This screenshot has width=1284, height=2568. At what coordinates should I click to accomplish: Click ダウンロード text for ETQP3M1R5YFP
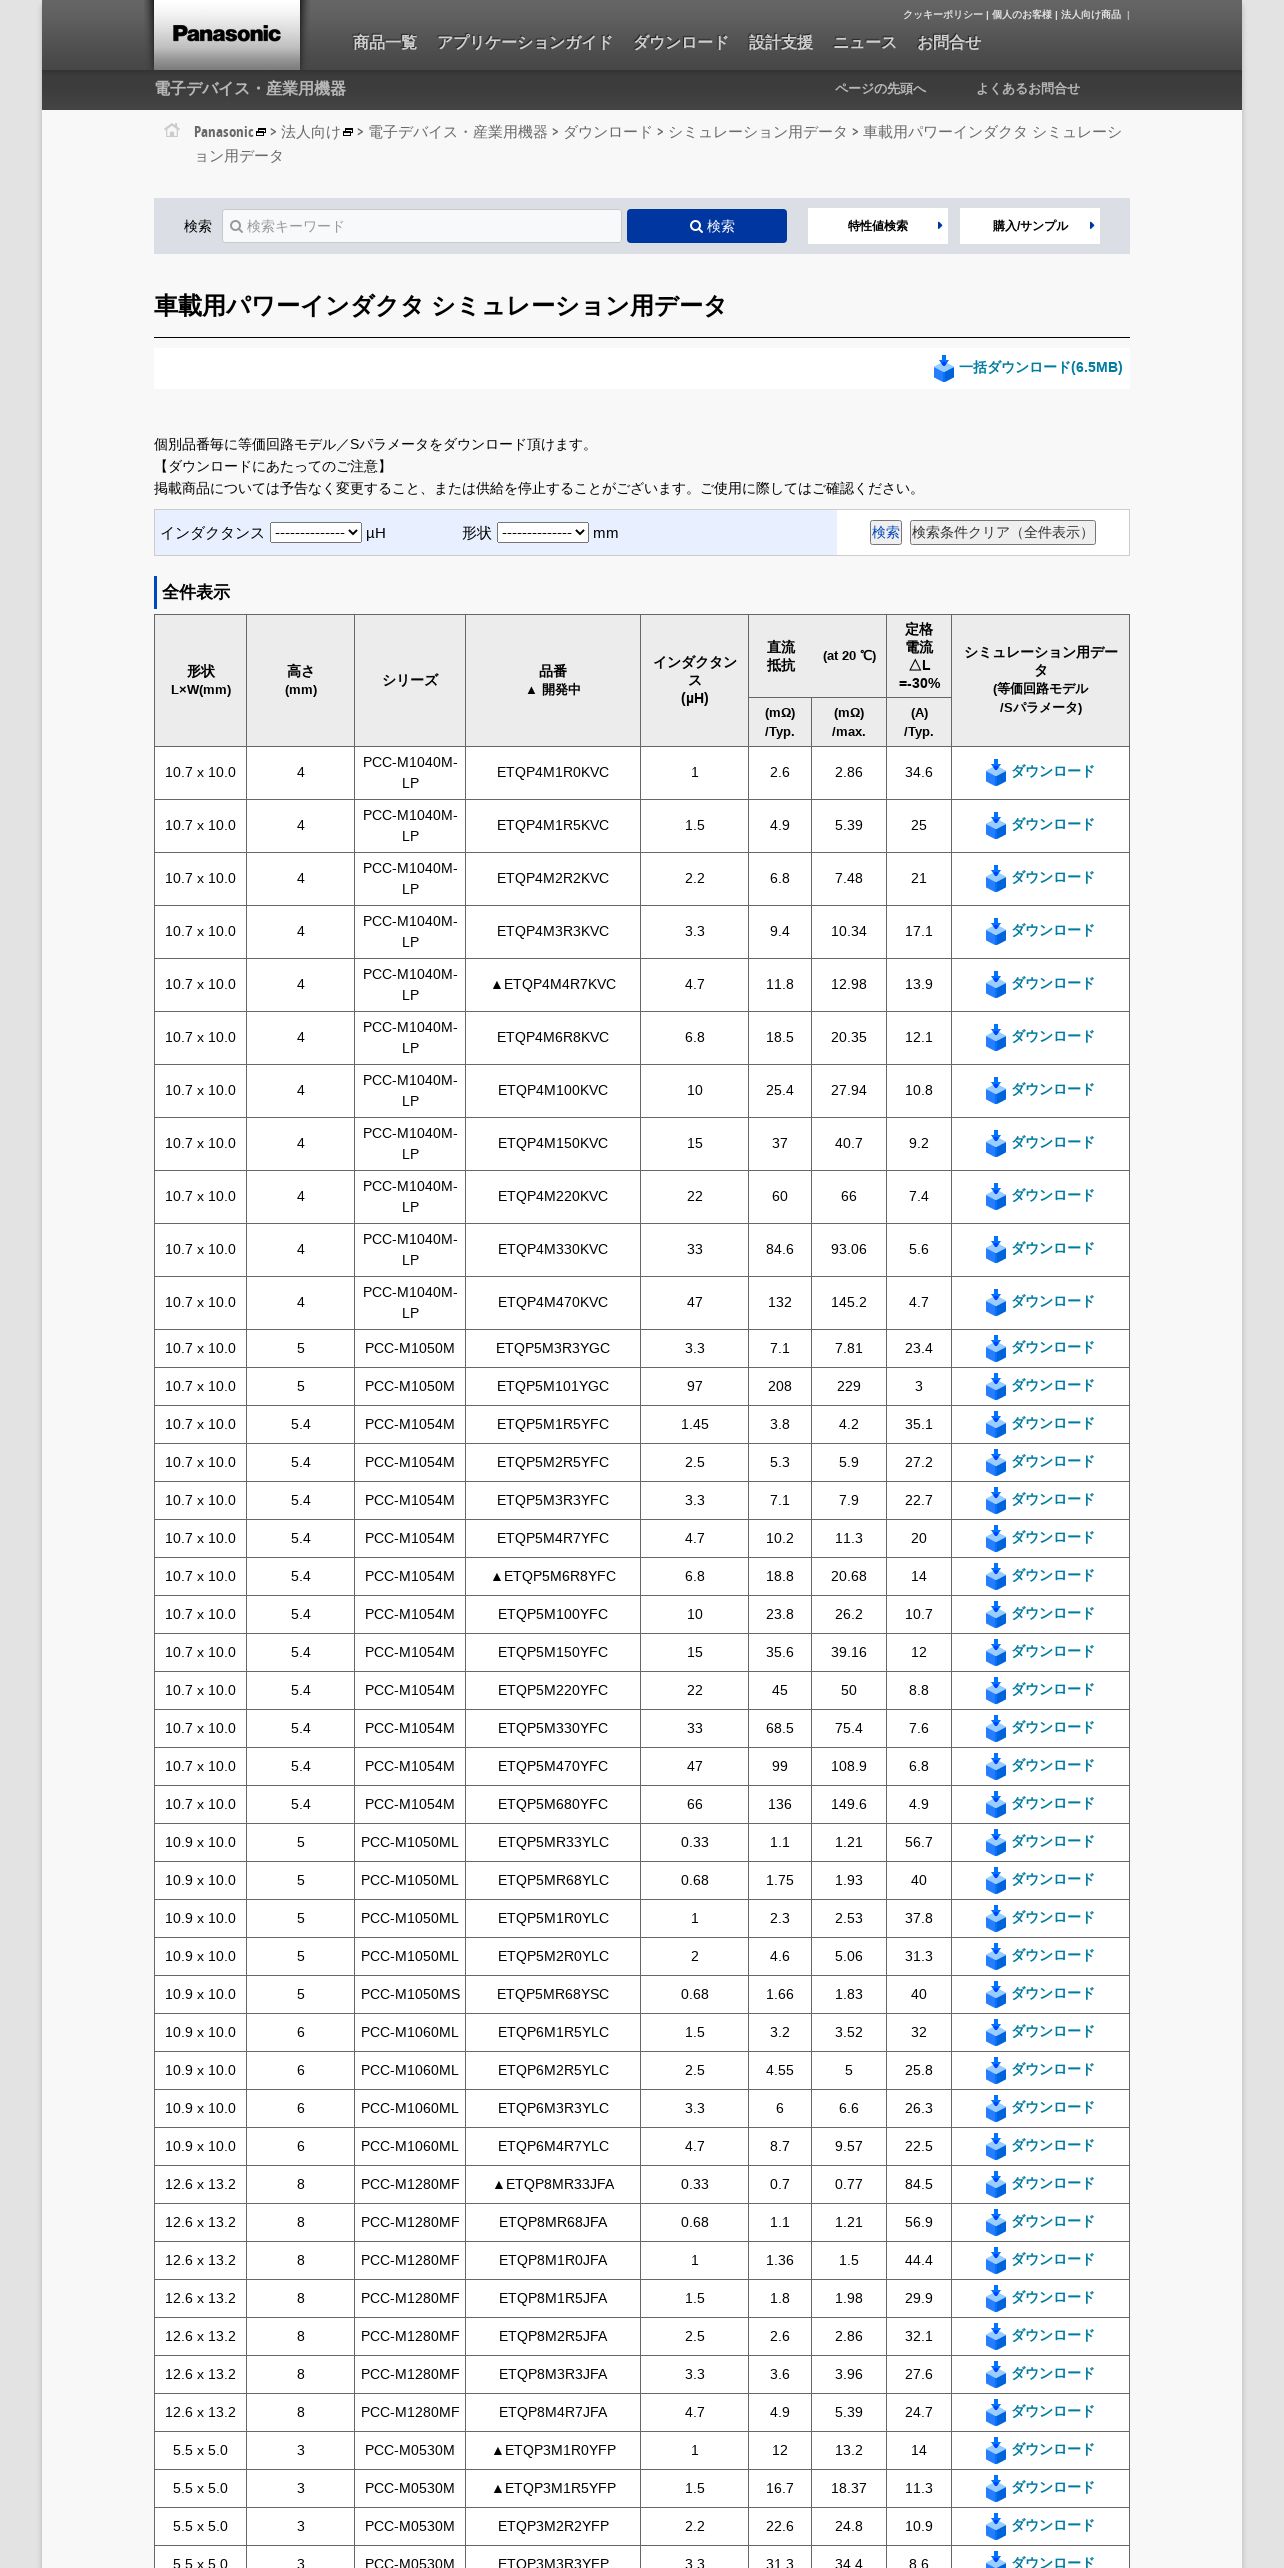pyautogui.click(x=1052, y=2488)
